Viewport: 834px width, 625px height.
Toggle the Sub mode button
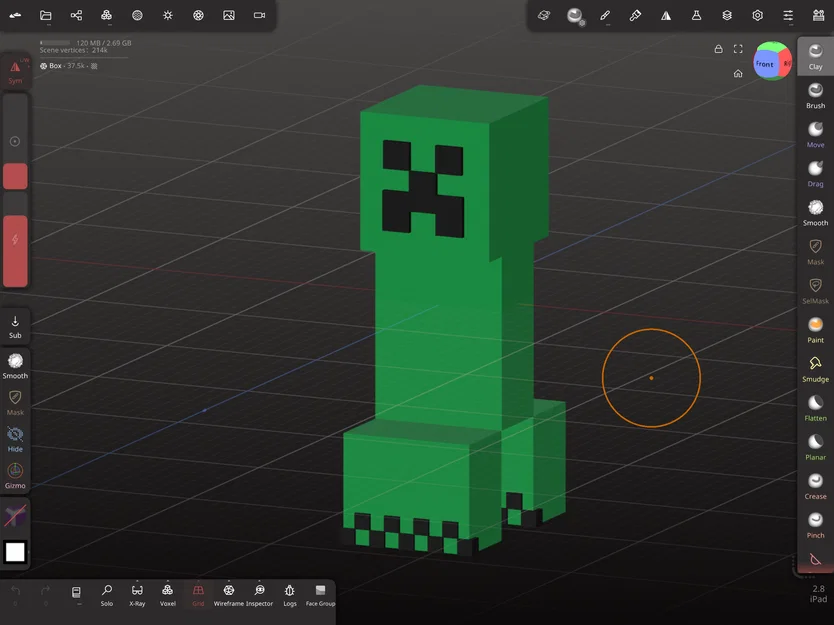point(15,327)
